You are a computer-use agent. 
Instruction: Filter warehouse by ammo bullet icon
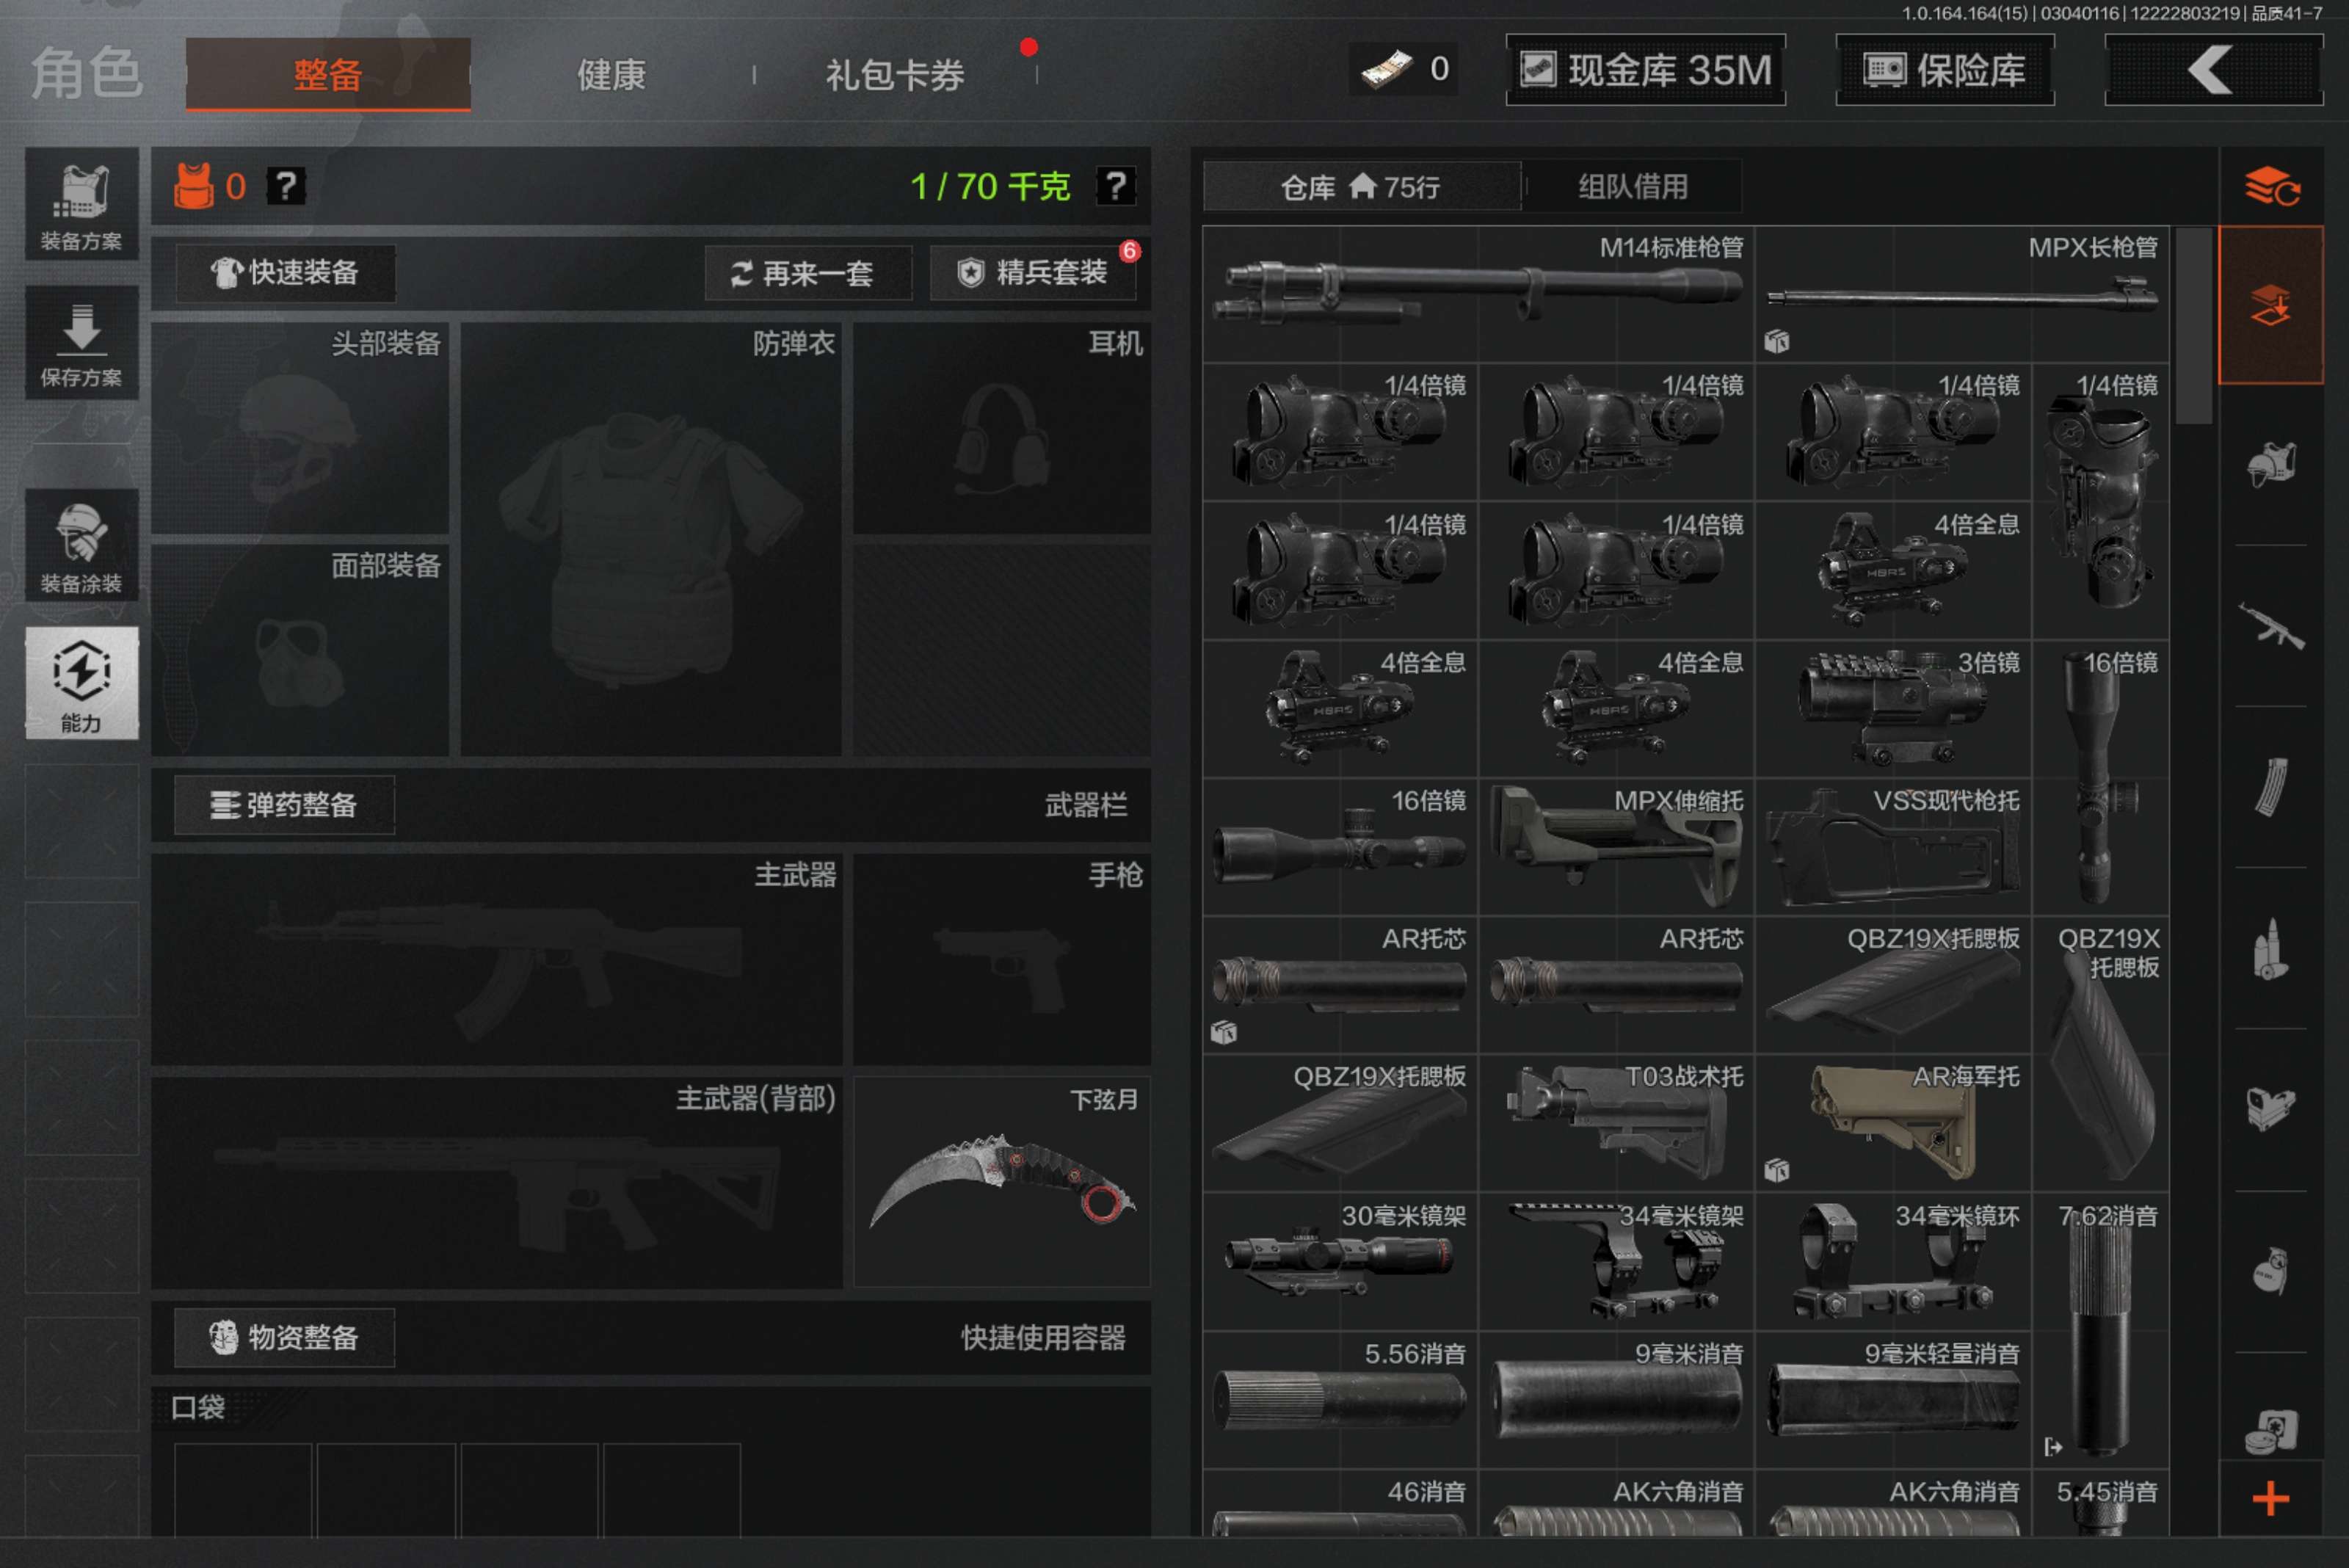pyautogui.click(x=2270, y=949)
